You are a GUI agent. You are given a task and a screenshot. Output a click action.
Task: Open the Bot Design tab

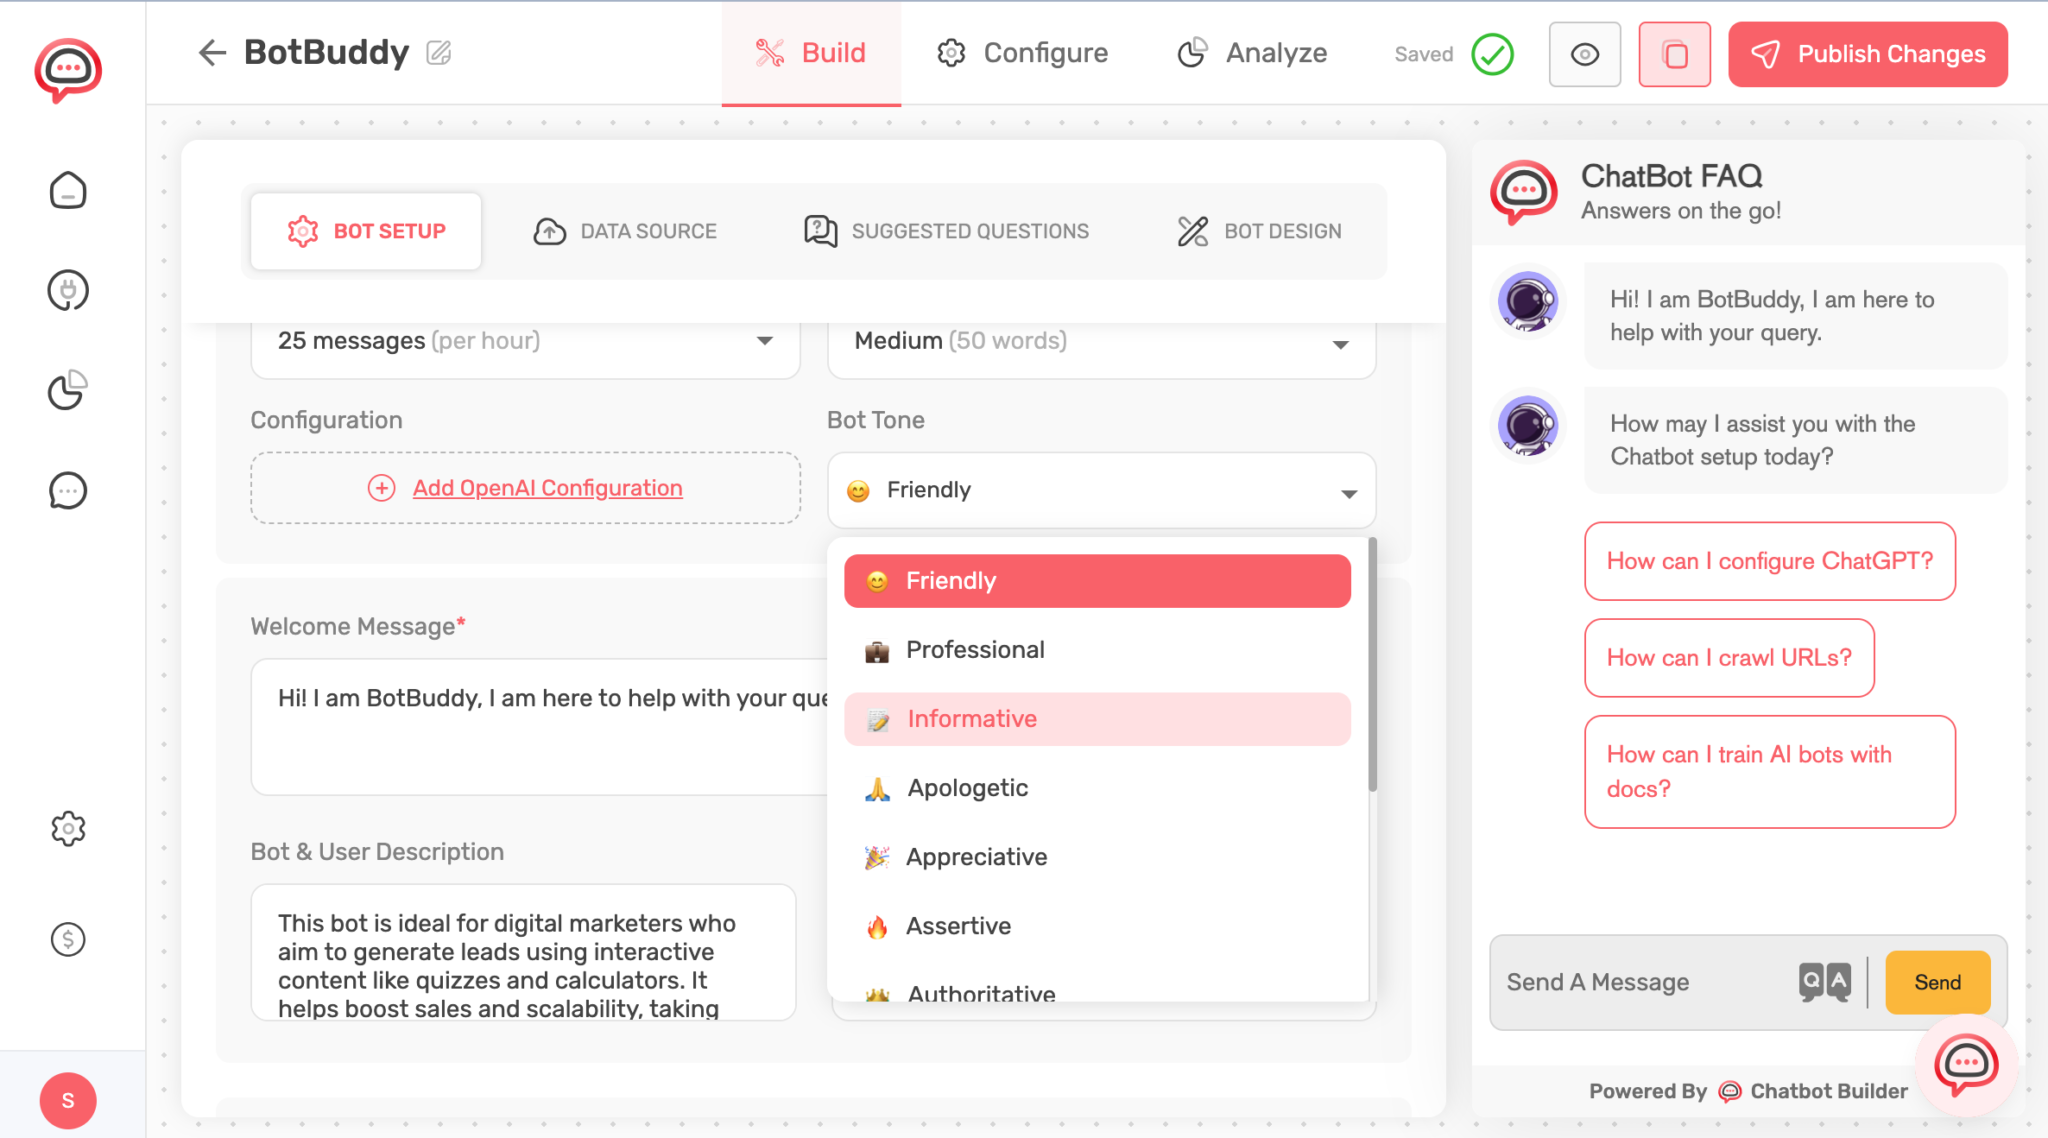(1259, 231)
